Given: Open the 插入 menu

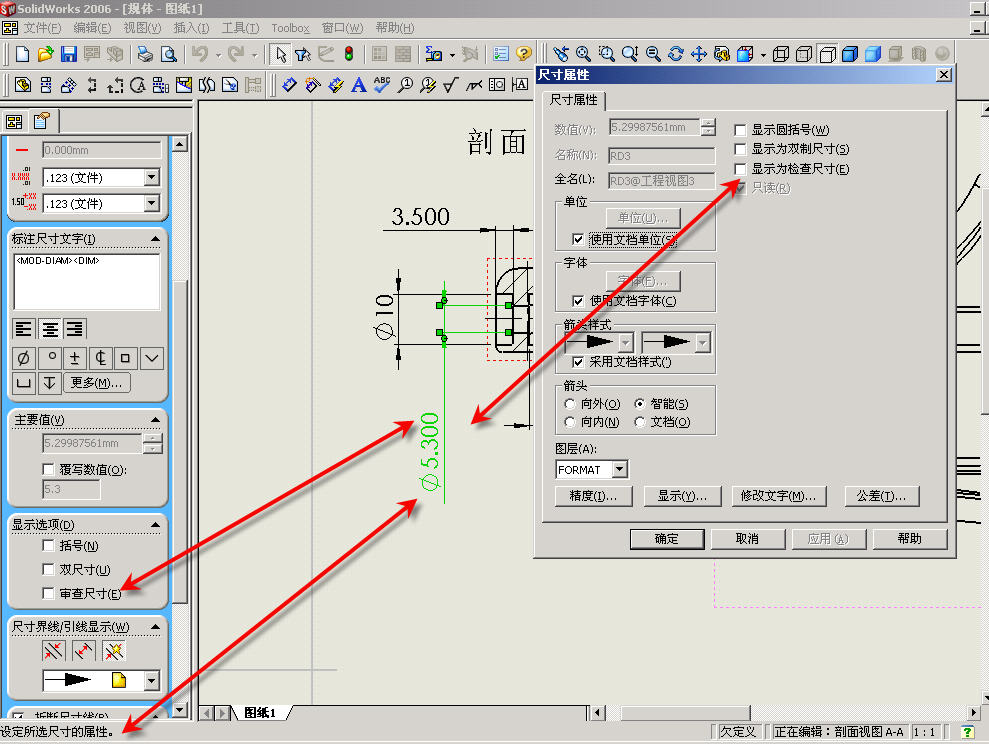Looking at the screenshot, I should (191, 28).
